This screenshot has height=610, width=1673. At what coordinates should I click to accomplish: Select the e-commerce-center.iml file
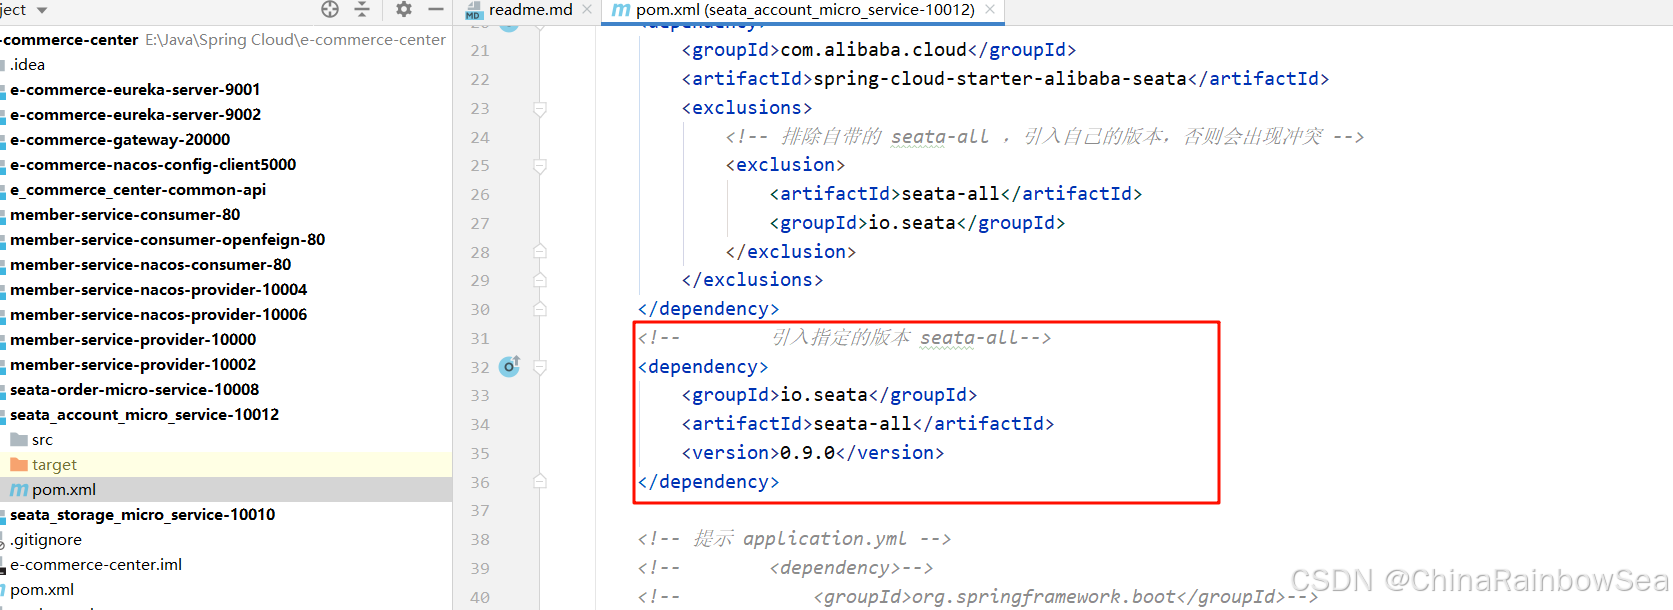tap(96, 565)
